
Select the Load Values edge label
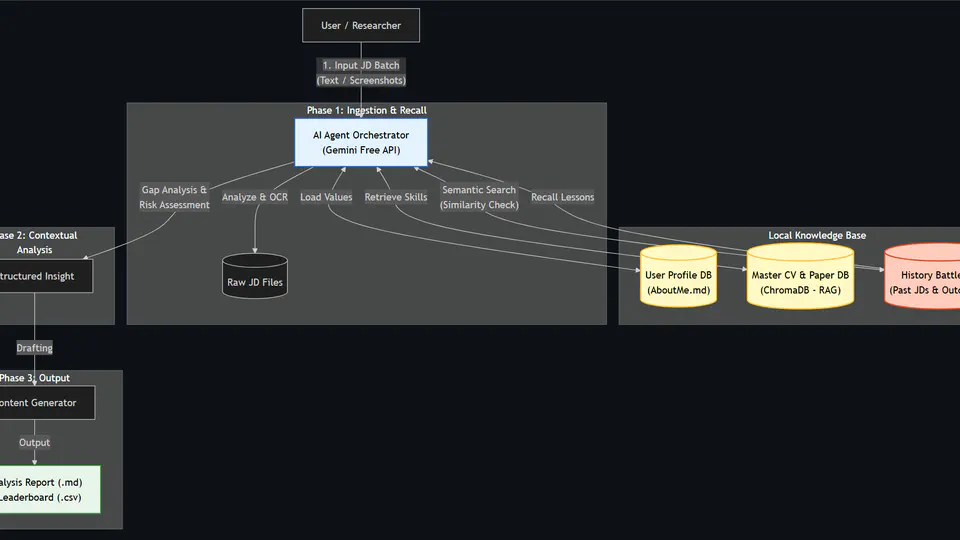pyautogui.click(x=326, y=197)
